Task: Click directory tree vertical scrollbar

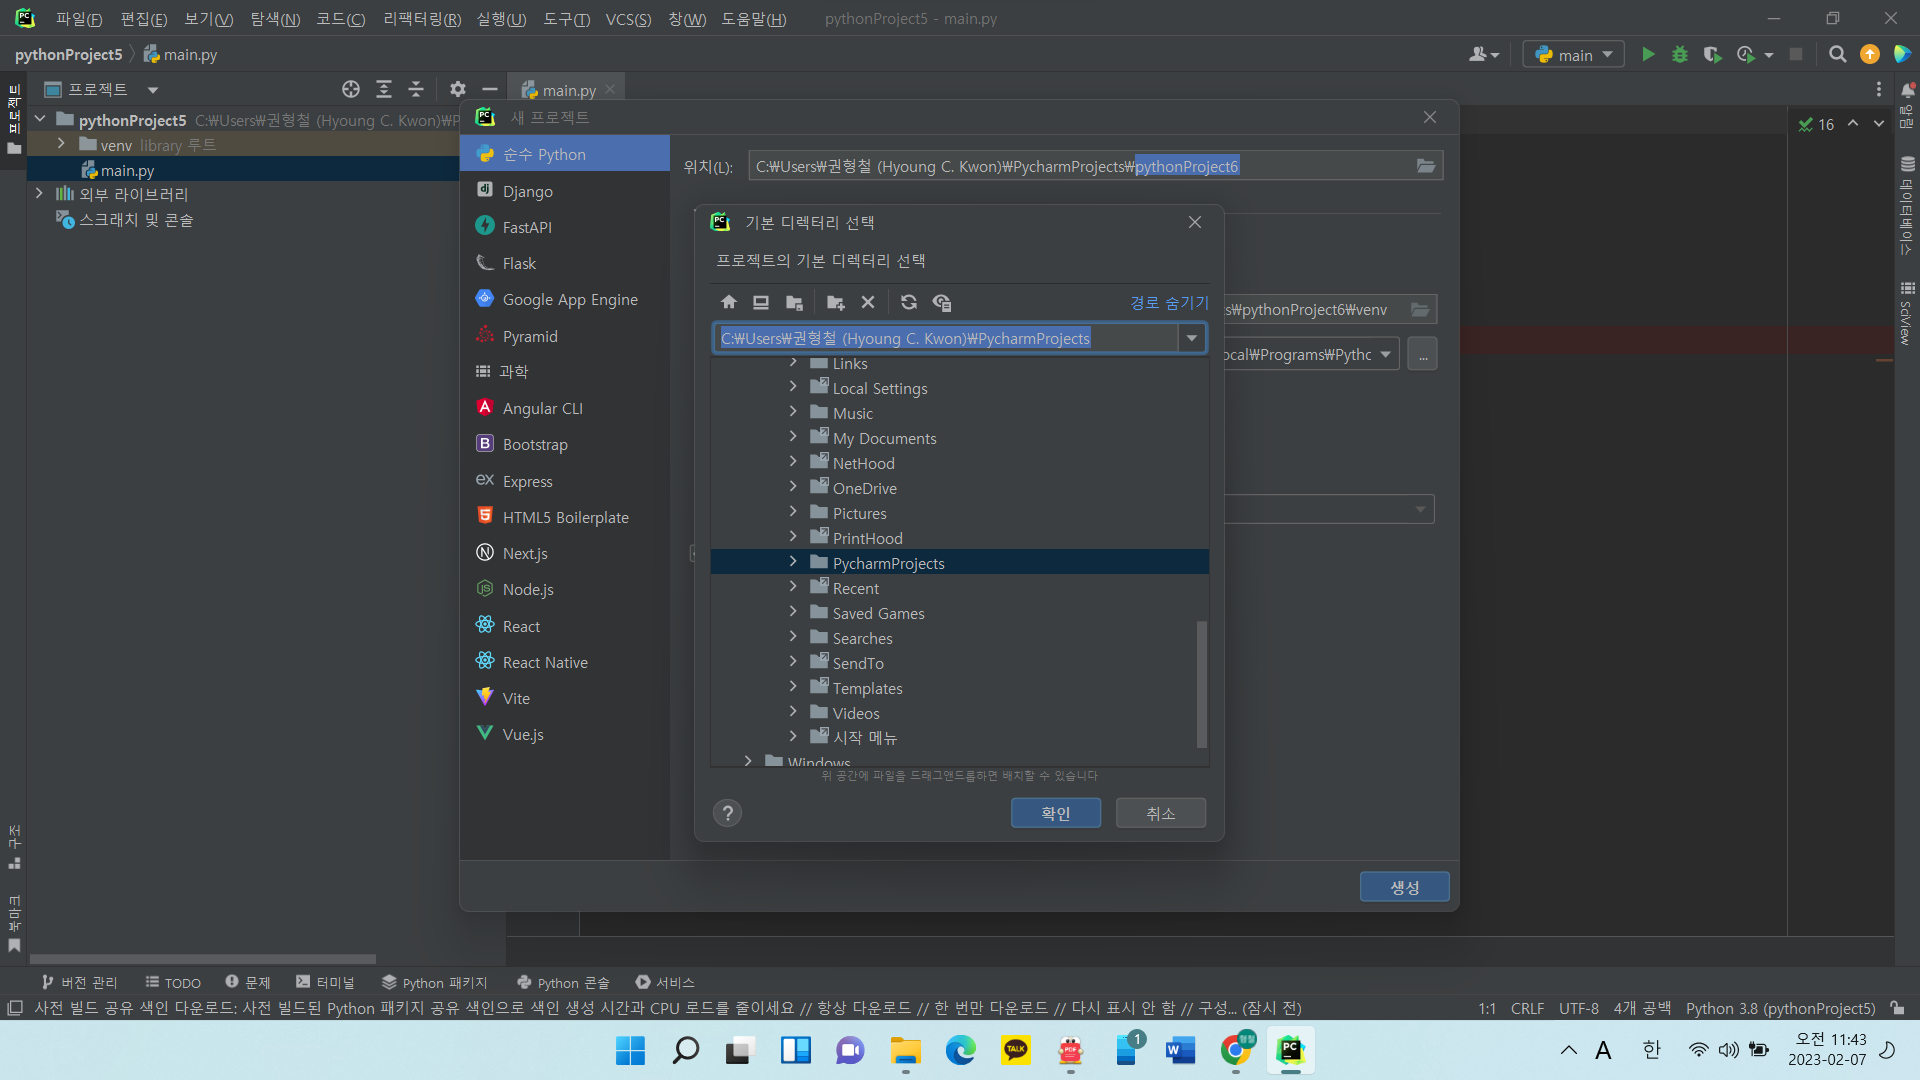Action: [1201, 684]
